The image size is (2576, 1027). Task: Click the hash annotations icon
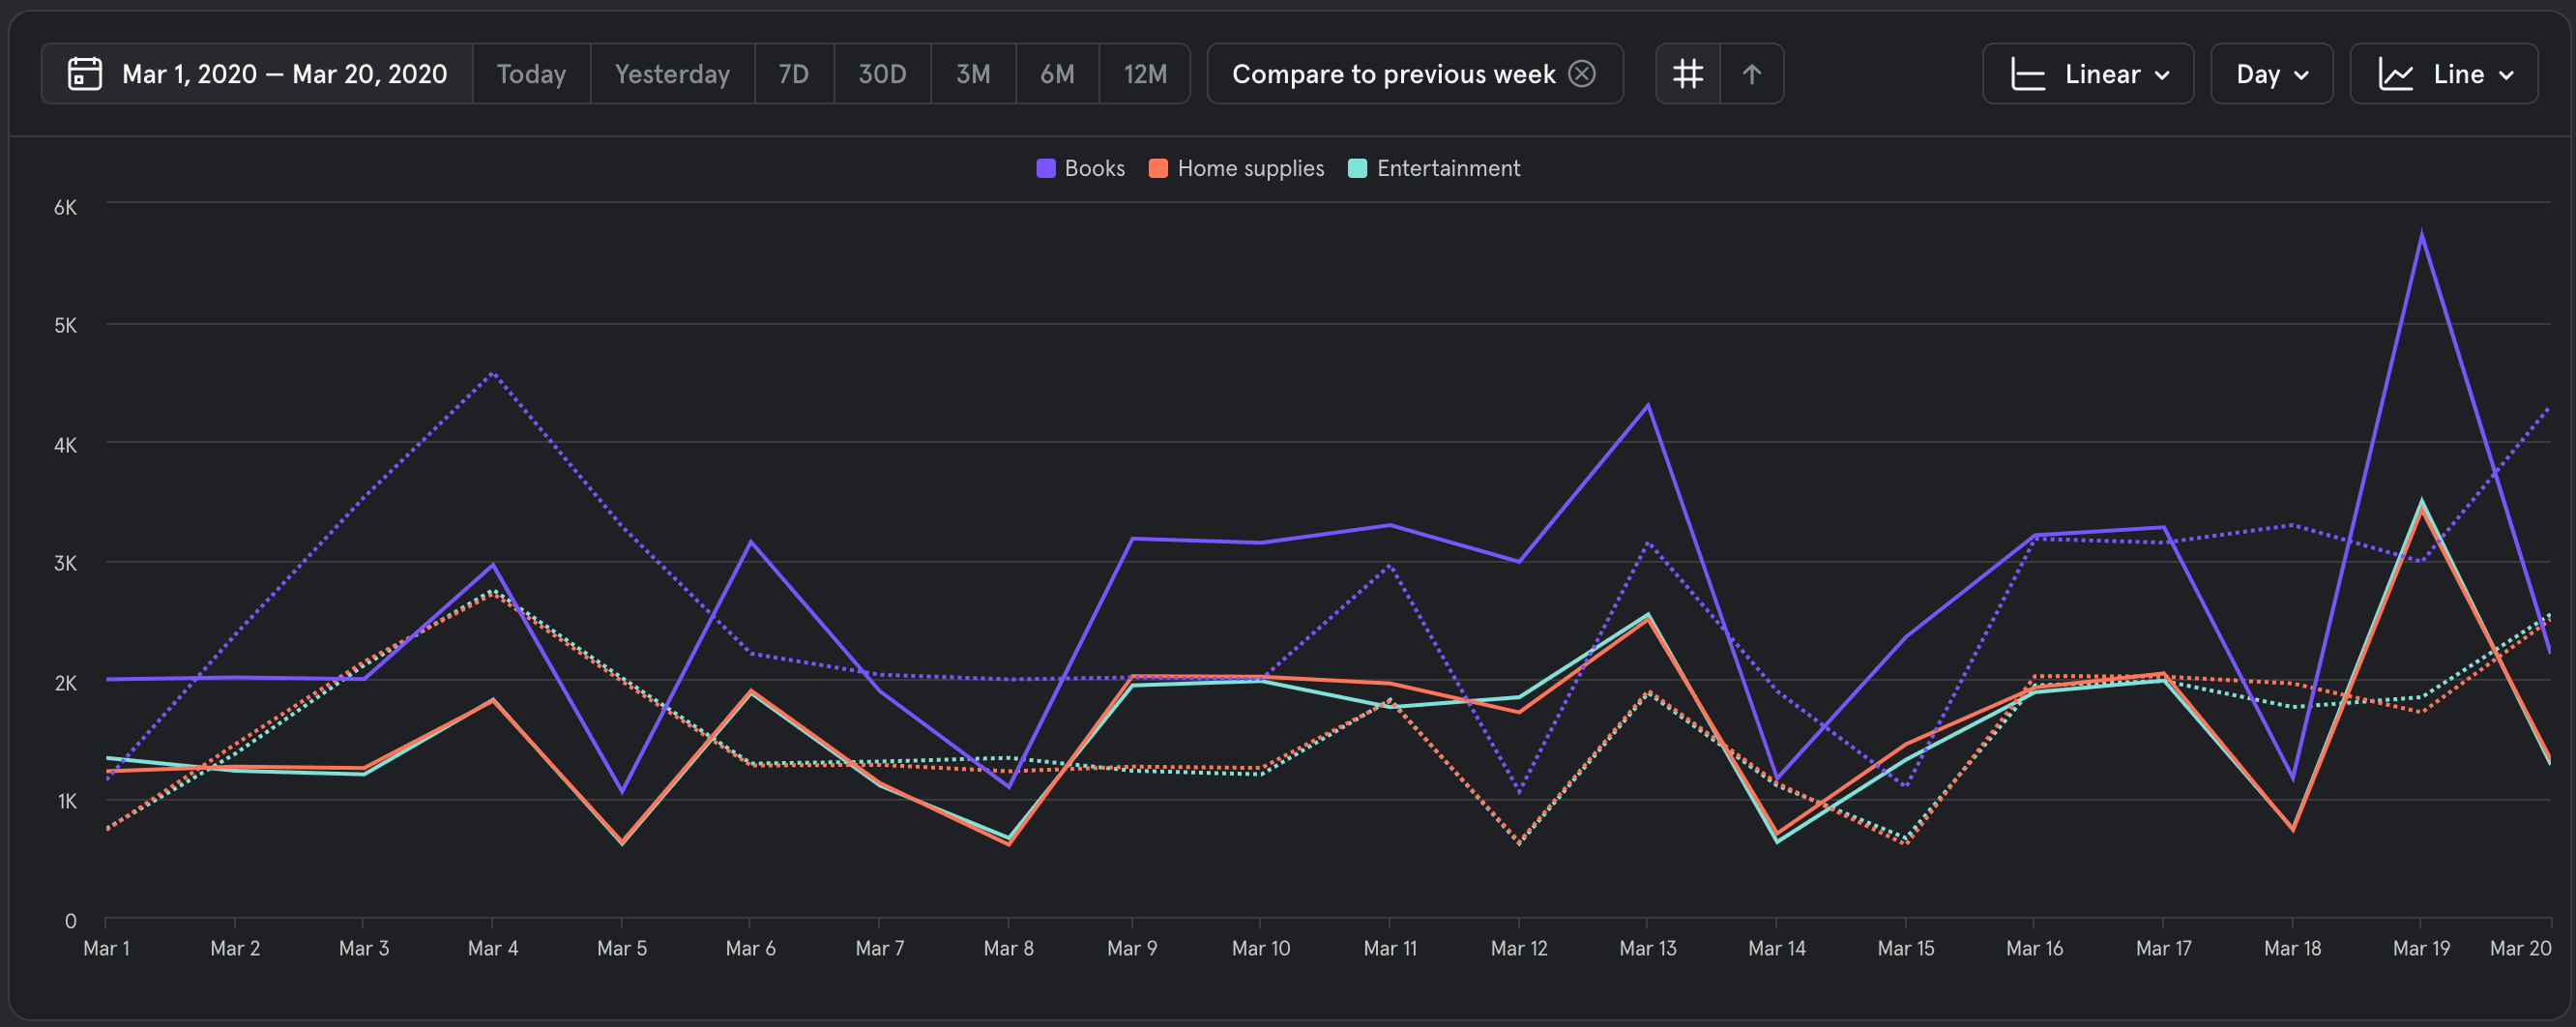click(1688, 74)
